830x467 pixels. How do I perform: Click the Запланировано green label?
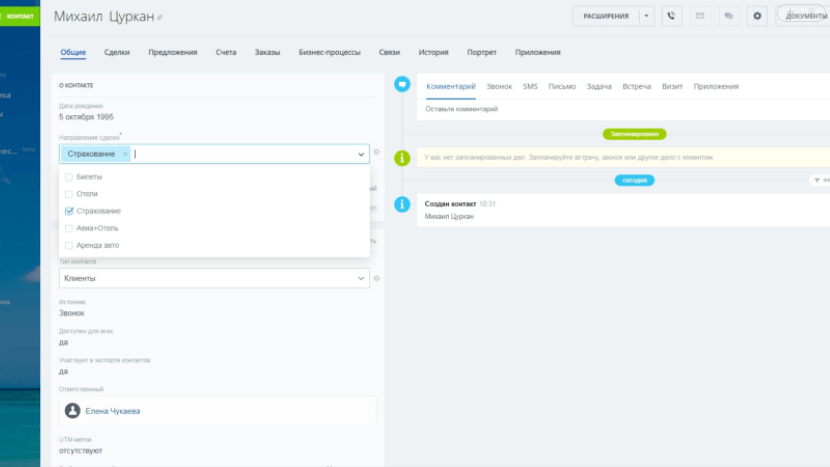pos(634,134)
